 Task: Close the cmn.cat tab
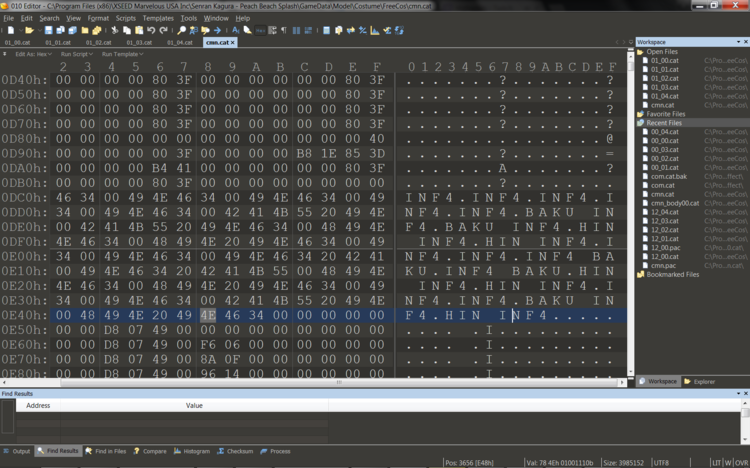[233, 43]
